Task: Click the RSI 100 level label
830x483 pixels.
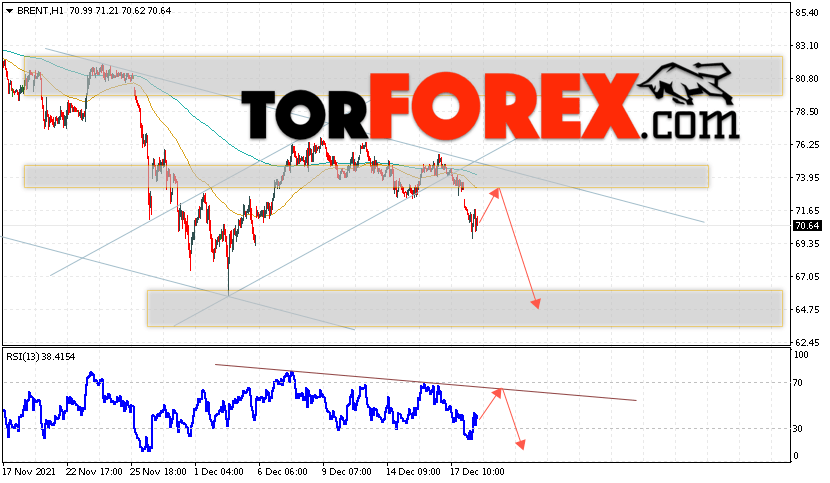Action: click(x=801, y=355)
